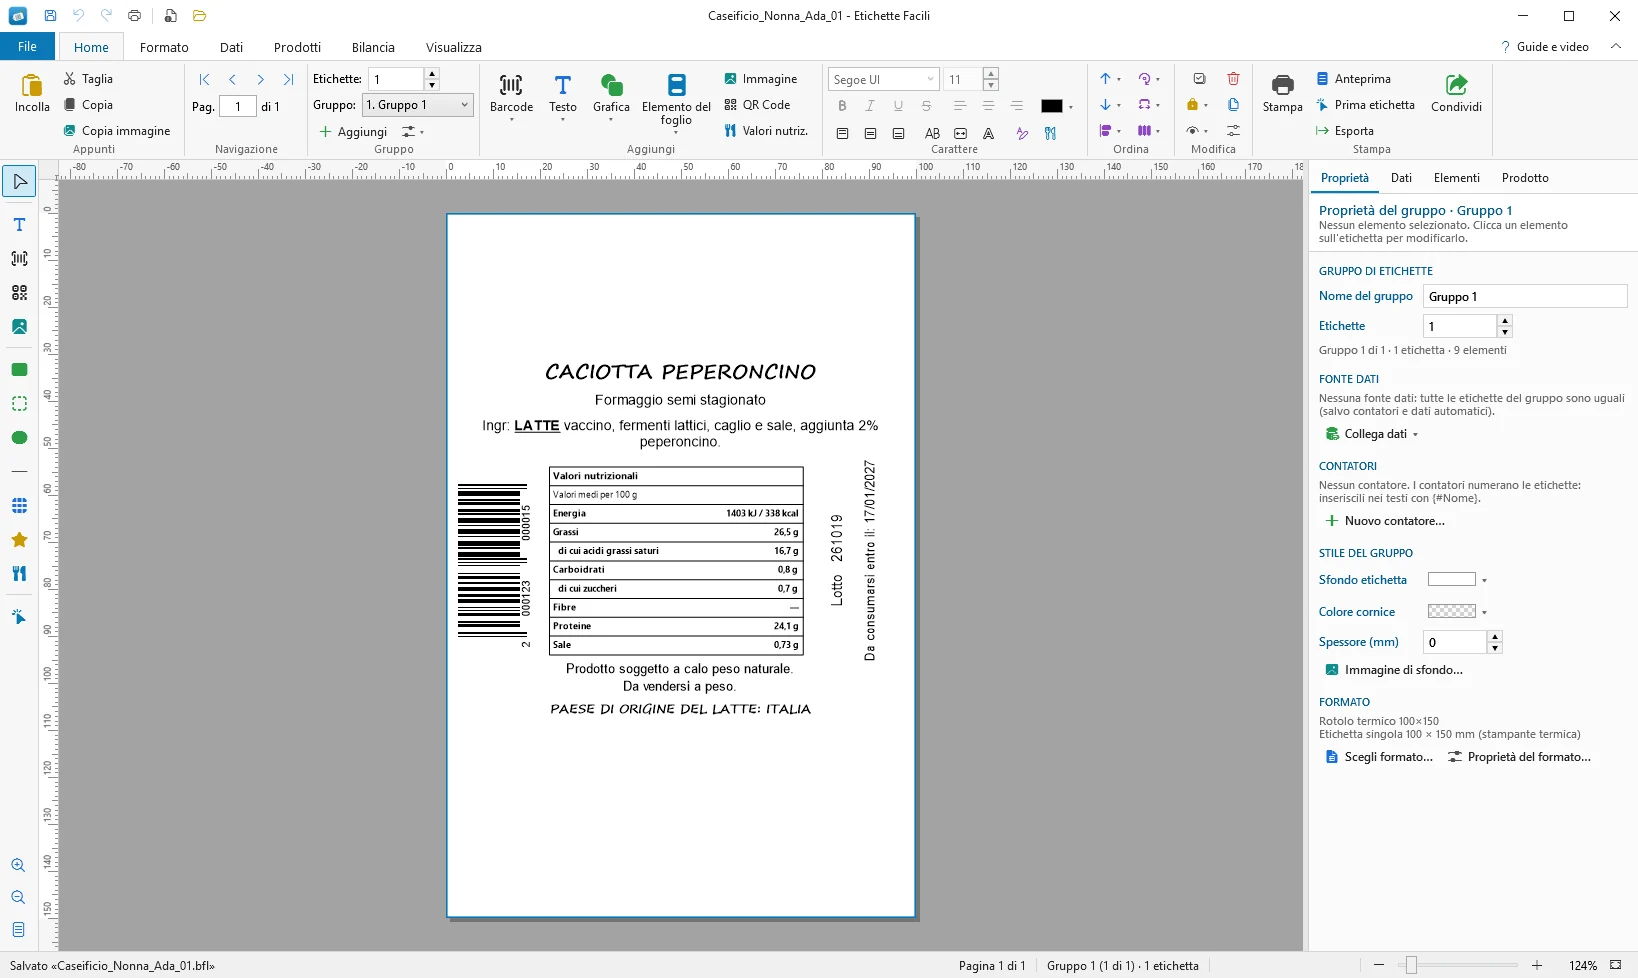
Task: Open Colore cornice dropdown arrow
Action: [x=1484, y=613]
